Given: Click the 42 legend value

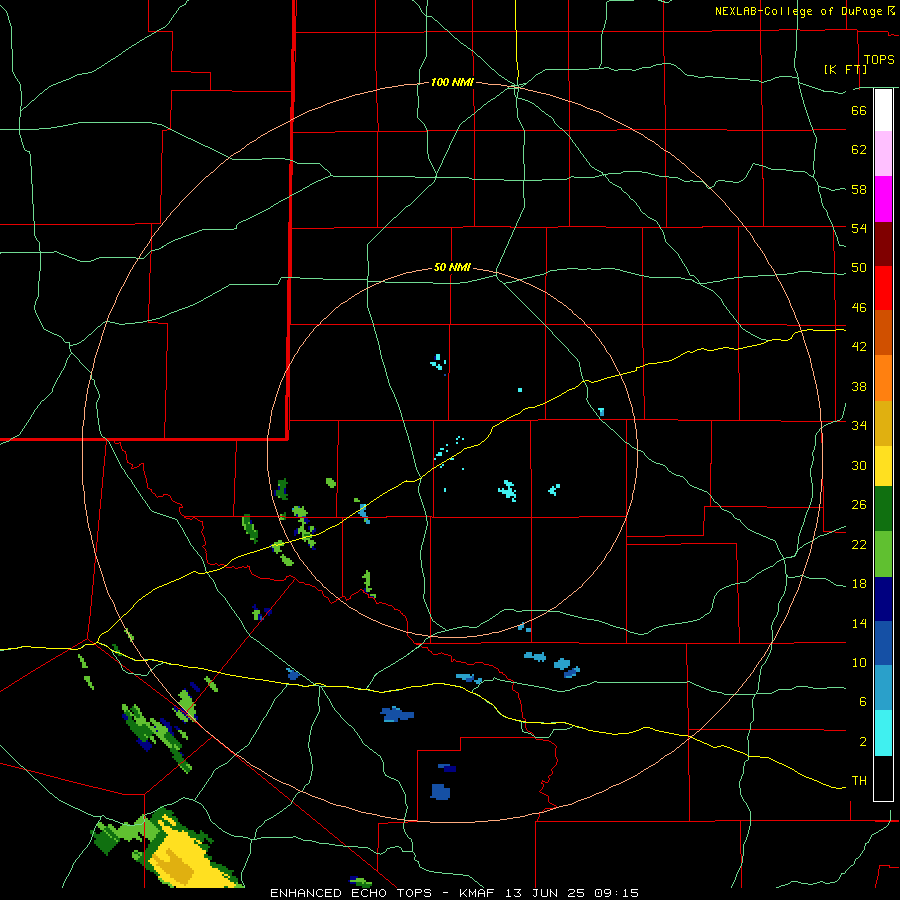Looking at the screenshot, I should click(x=859, y=347).
